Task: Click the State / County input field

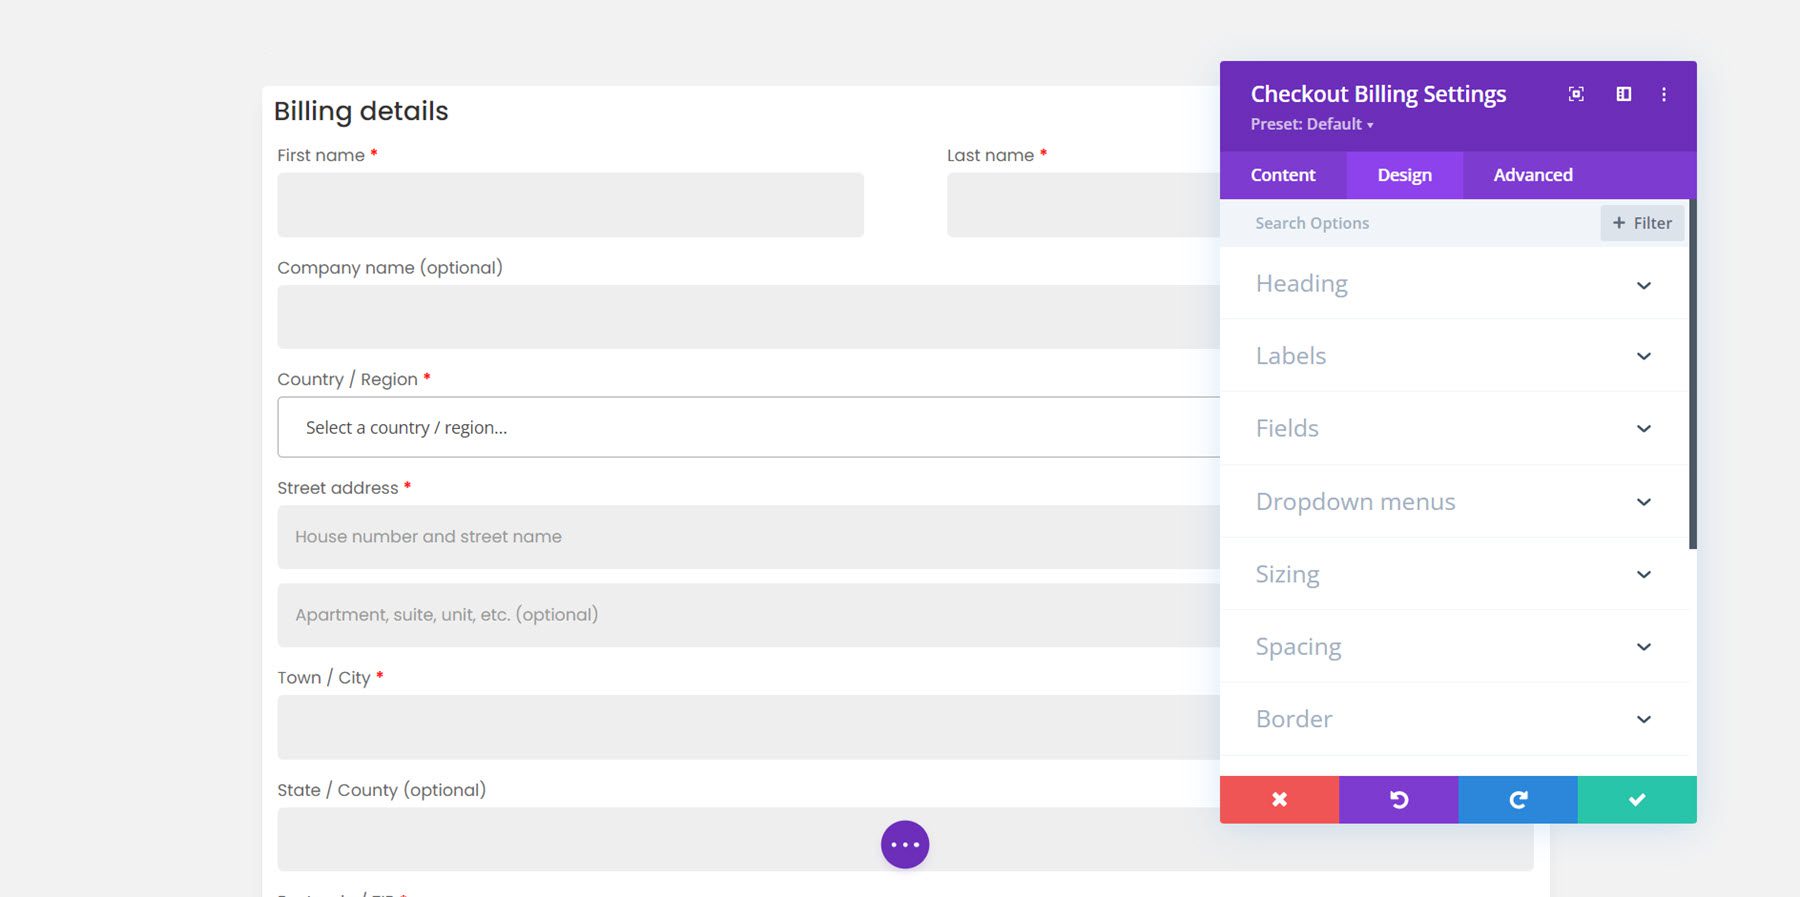Action: tap(905, 839)
